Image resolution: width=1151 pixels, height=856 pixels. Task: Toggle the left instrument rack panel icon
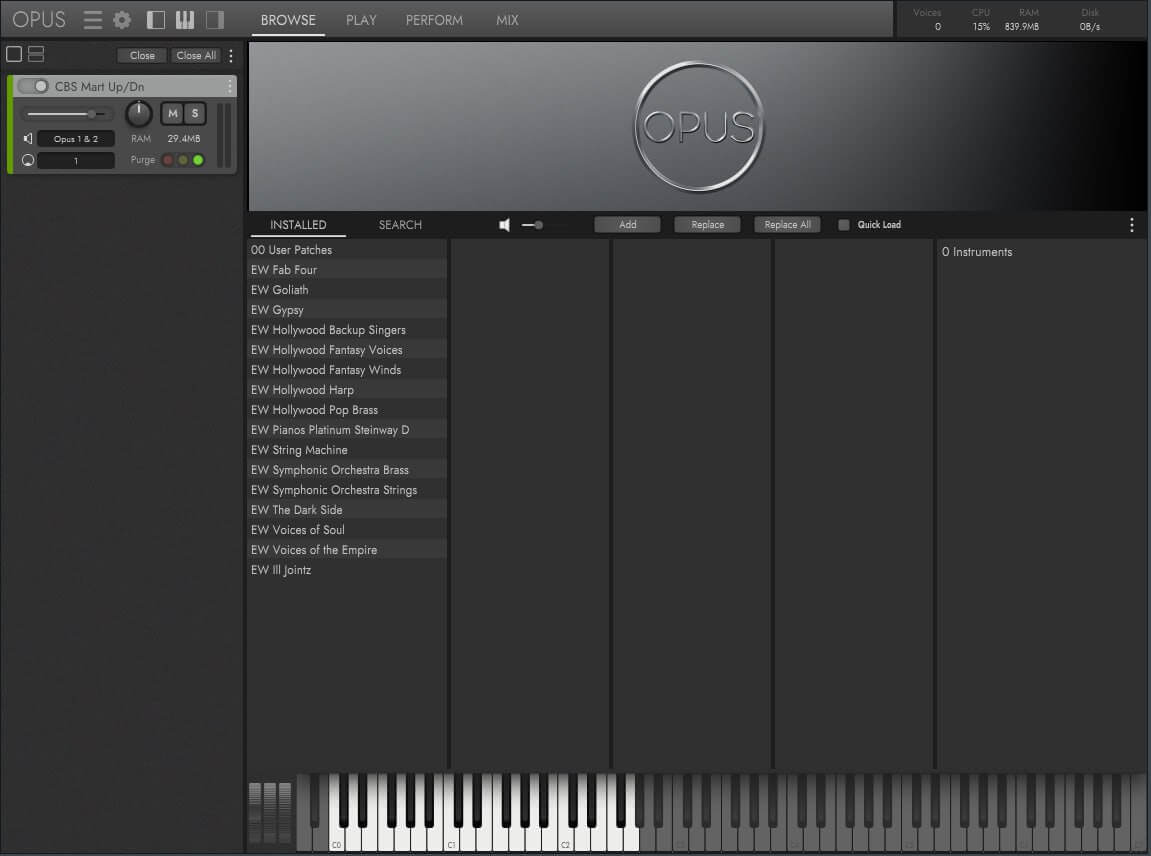156,20
